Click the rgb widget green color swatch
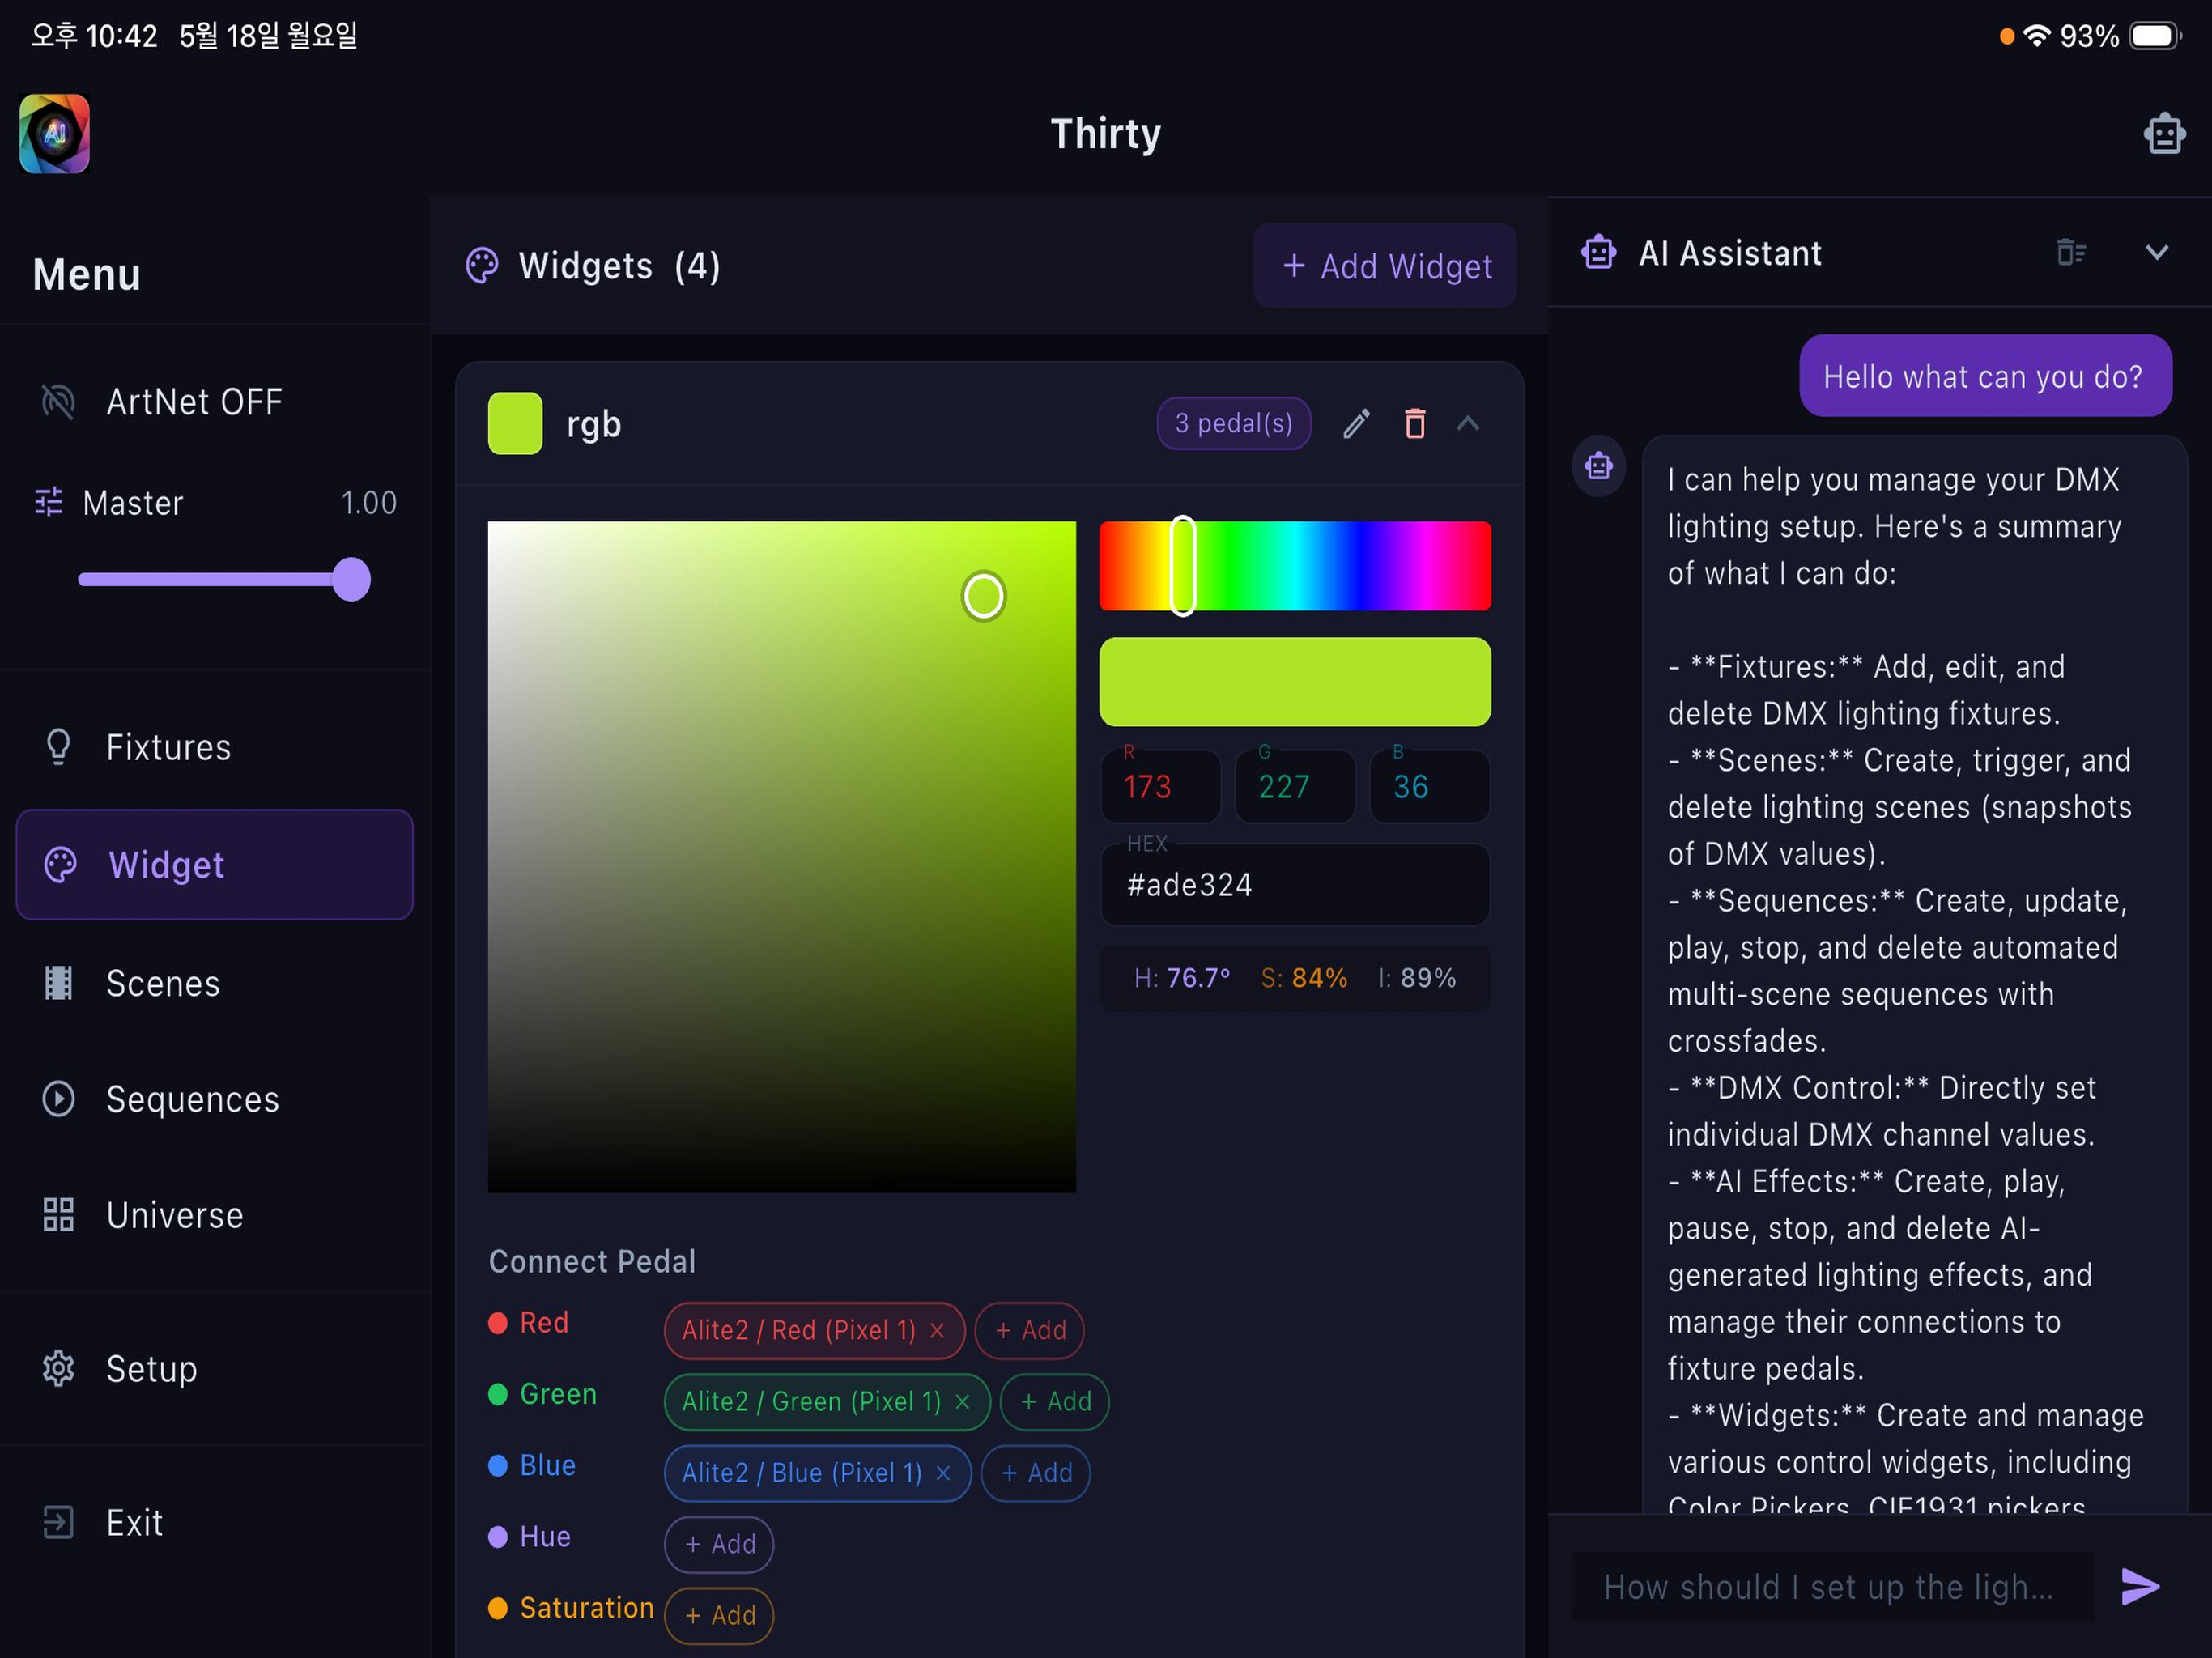The image size is (2212, 1658). pos(515,424)
